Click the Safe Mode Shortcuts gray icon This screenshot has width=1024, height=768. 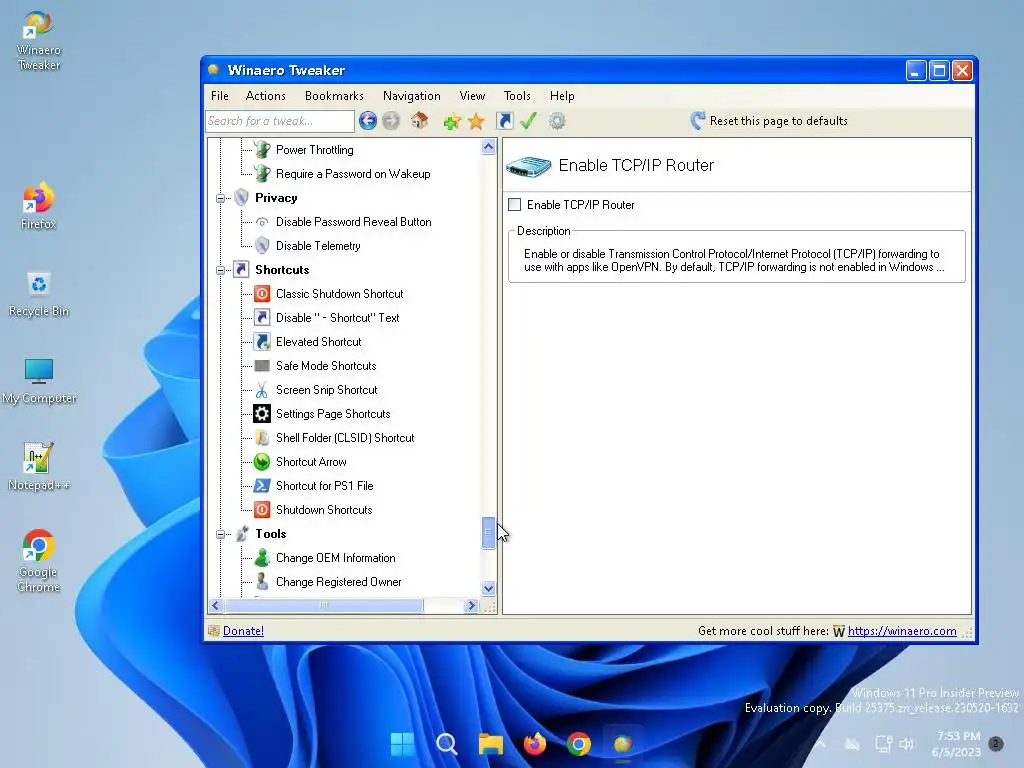[262, 366]
